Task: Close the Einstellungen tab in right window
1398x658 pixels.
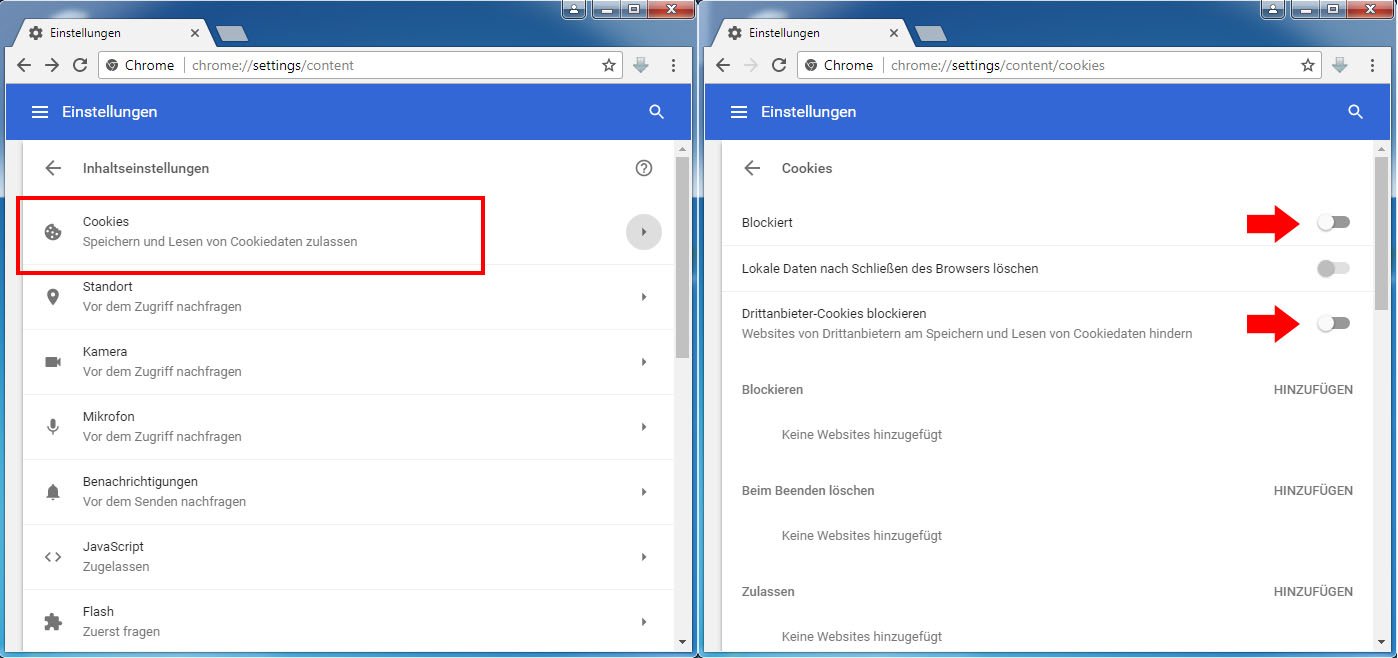Action: pyautogui.click(x=894, y=33)
